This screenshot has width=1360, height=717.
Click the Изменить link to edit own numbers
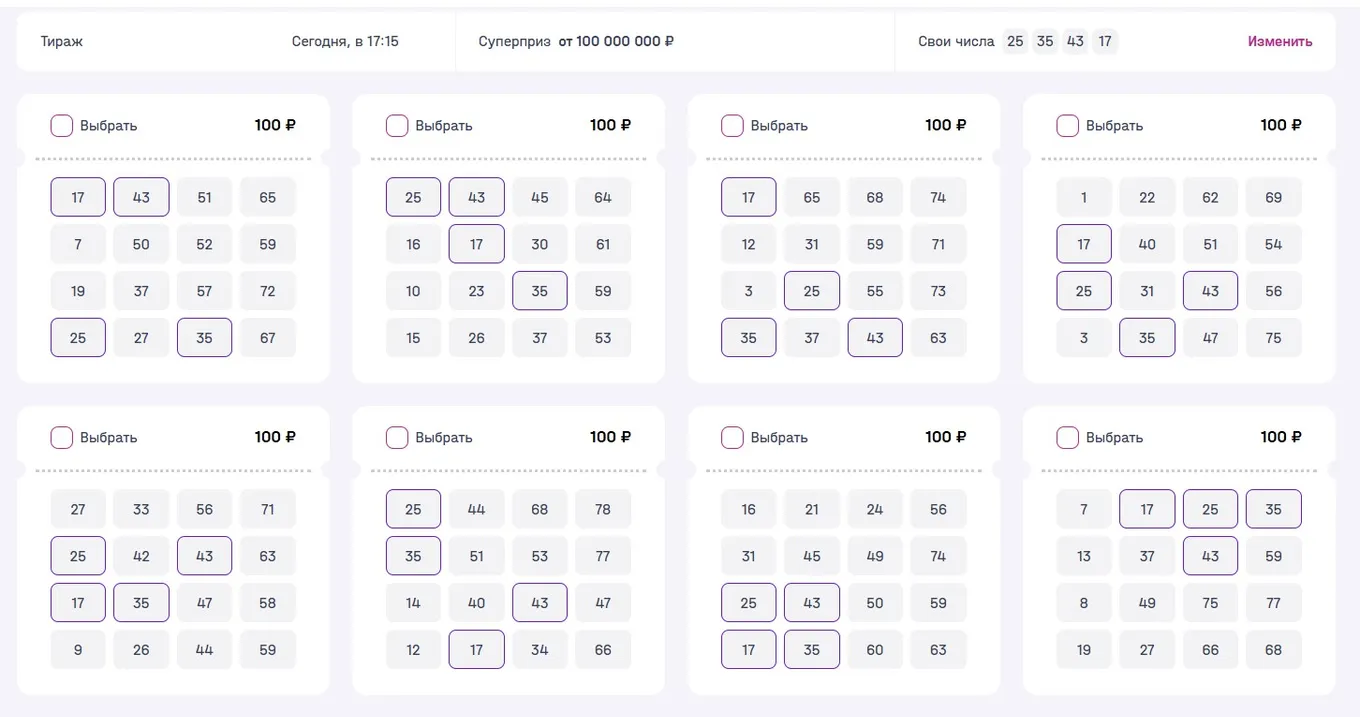pos(1280,41)
